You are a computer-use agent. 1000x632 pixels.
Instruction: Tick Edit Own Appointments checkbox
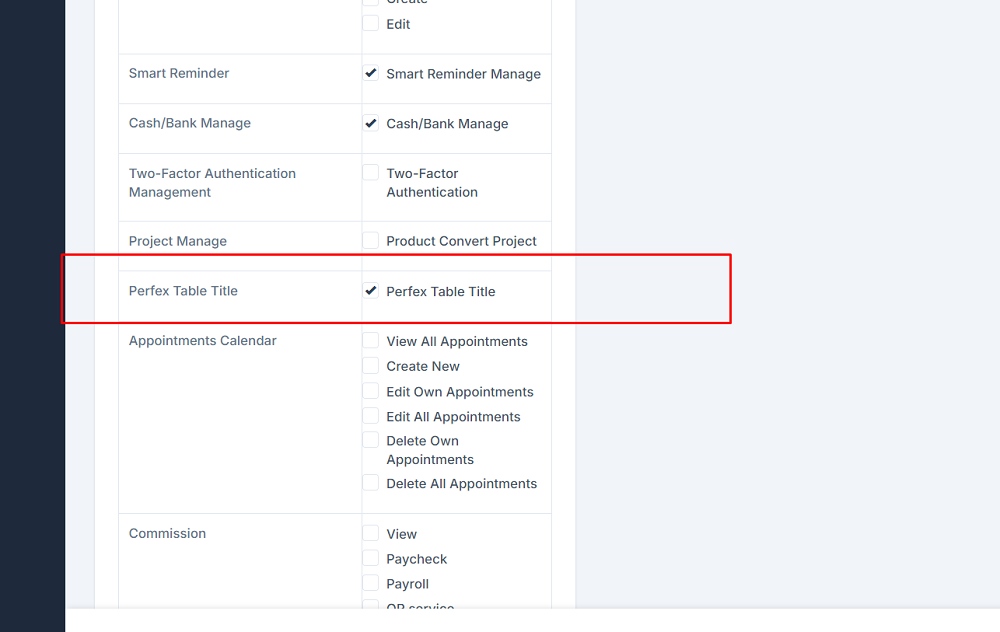point(371,391)
